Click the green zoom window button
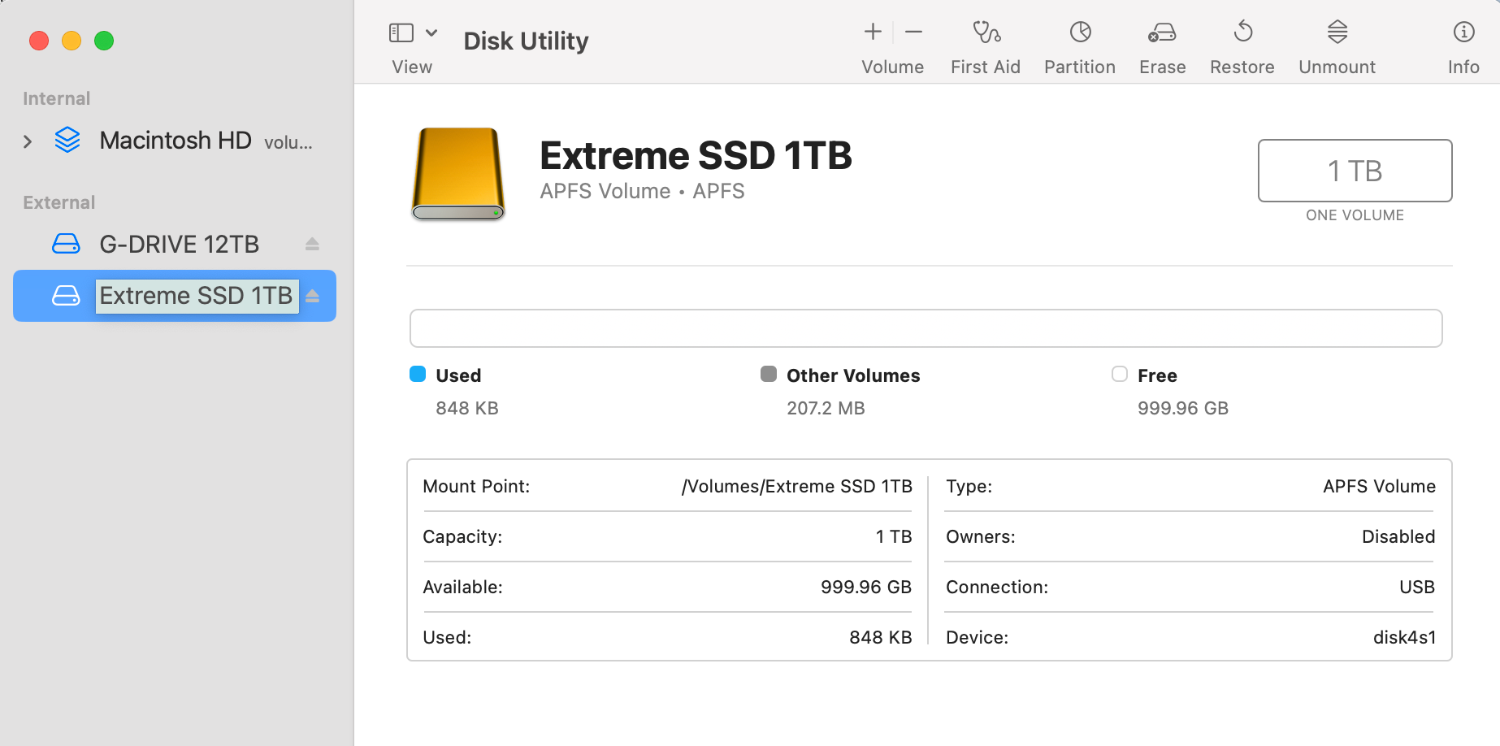The width and height of the screenshot is (1500, 746). pos(104,41)
